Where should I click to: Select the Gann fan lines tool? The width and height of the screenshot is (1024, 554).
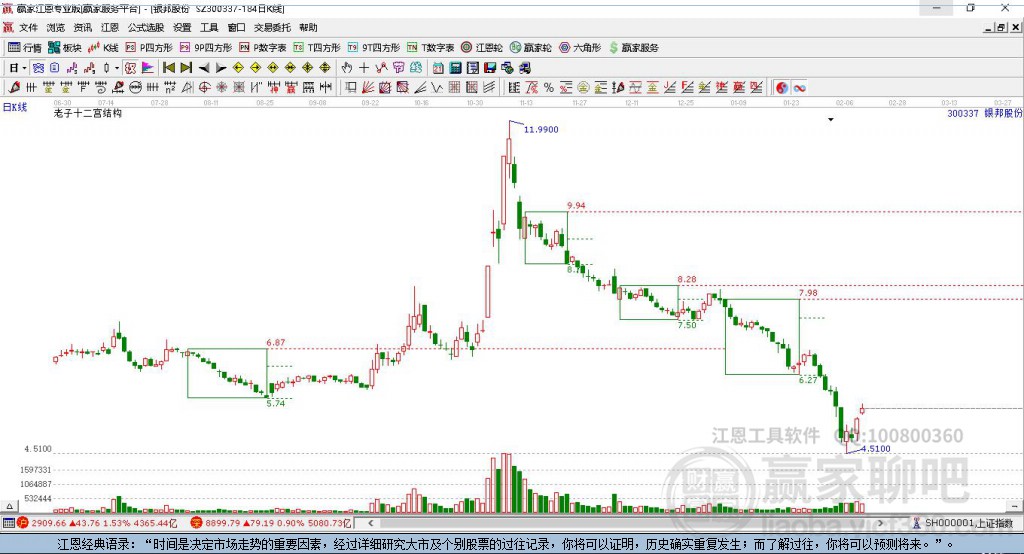click(x=368, y=88)
